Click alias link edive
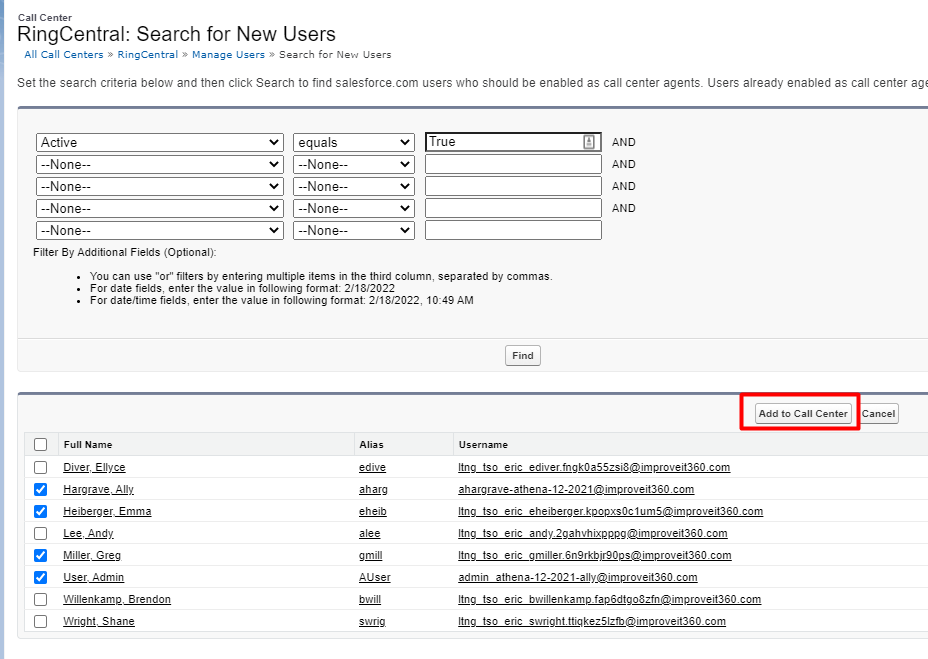This screenshot has width=928, height=659. click(372, 467)
